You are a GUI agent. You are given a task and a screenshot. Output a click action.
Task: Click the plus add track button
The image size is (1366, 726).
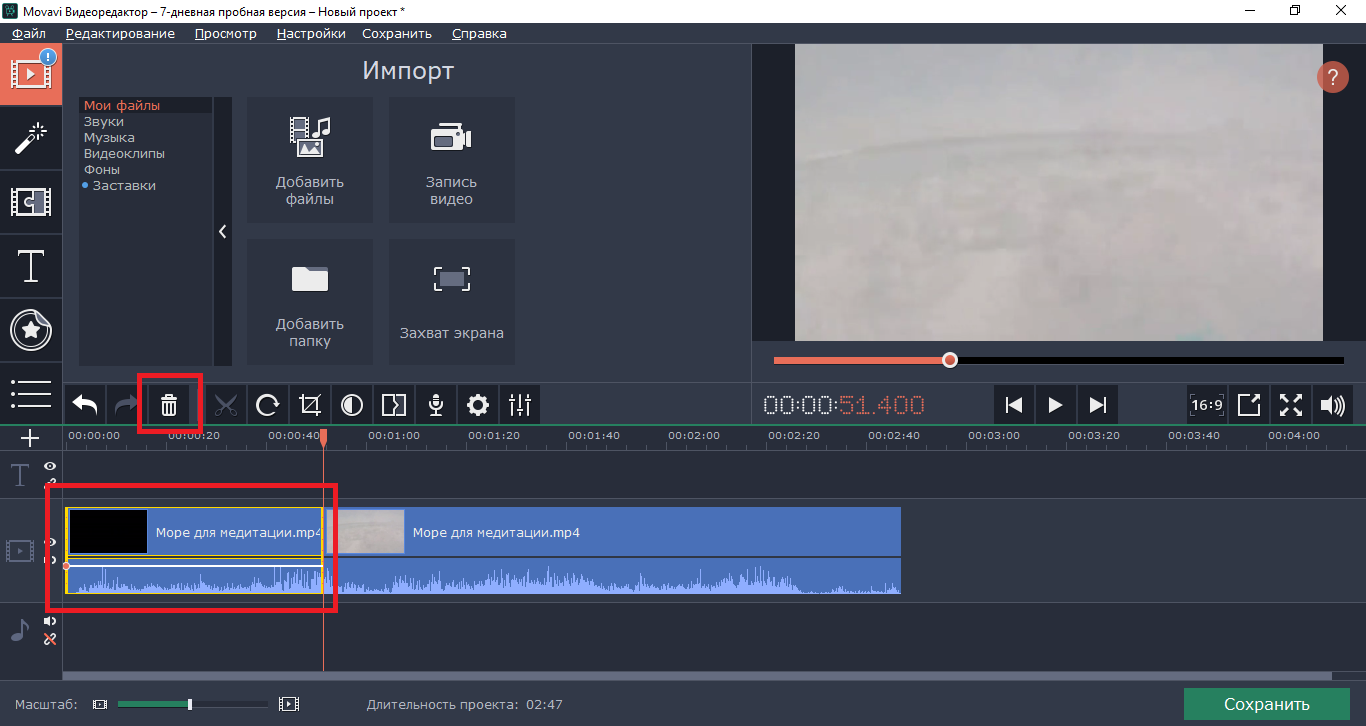click(x=31, y=438)
